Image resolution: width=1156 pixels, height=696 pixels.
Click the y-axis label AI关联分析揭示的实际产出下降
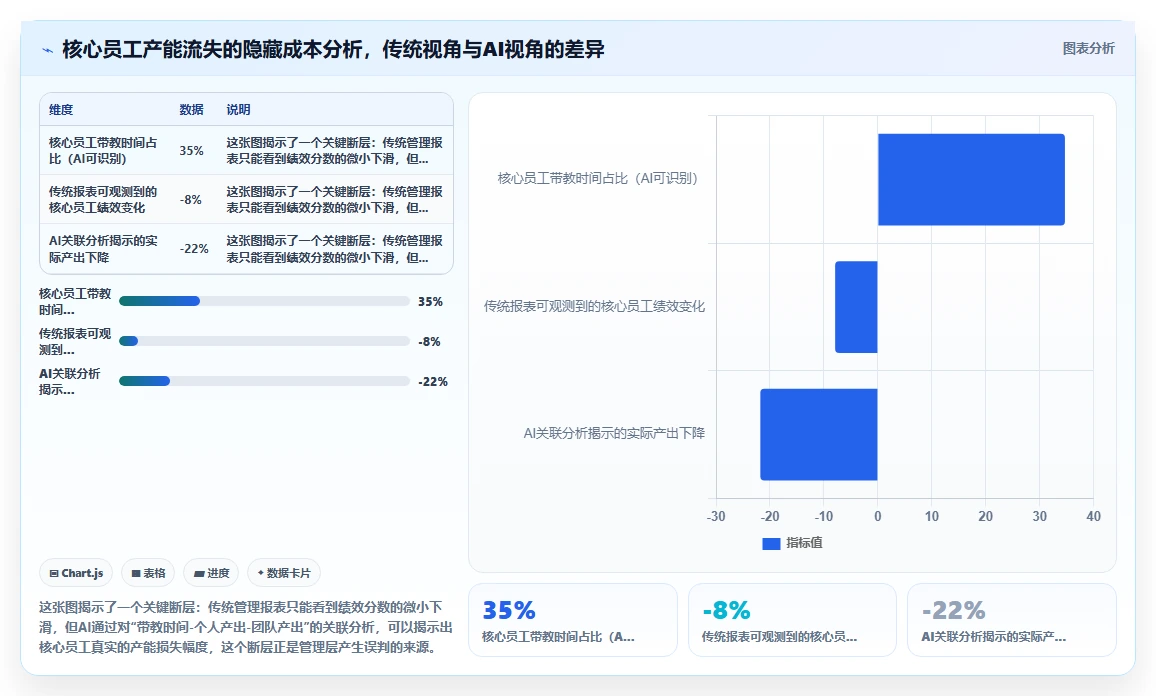click(614, 434)
